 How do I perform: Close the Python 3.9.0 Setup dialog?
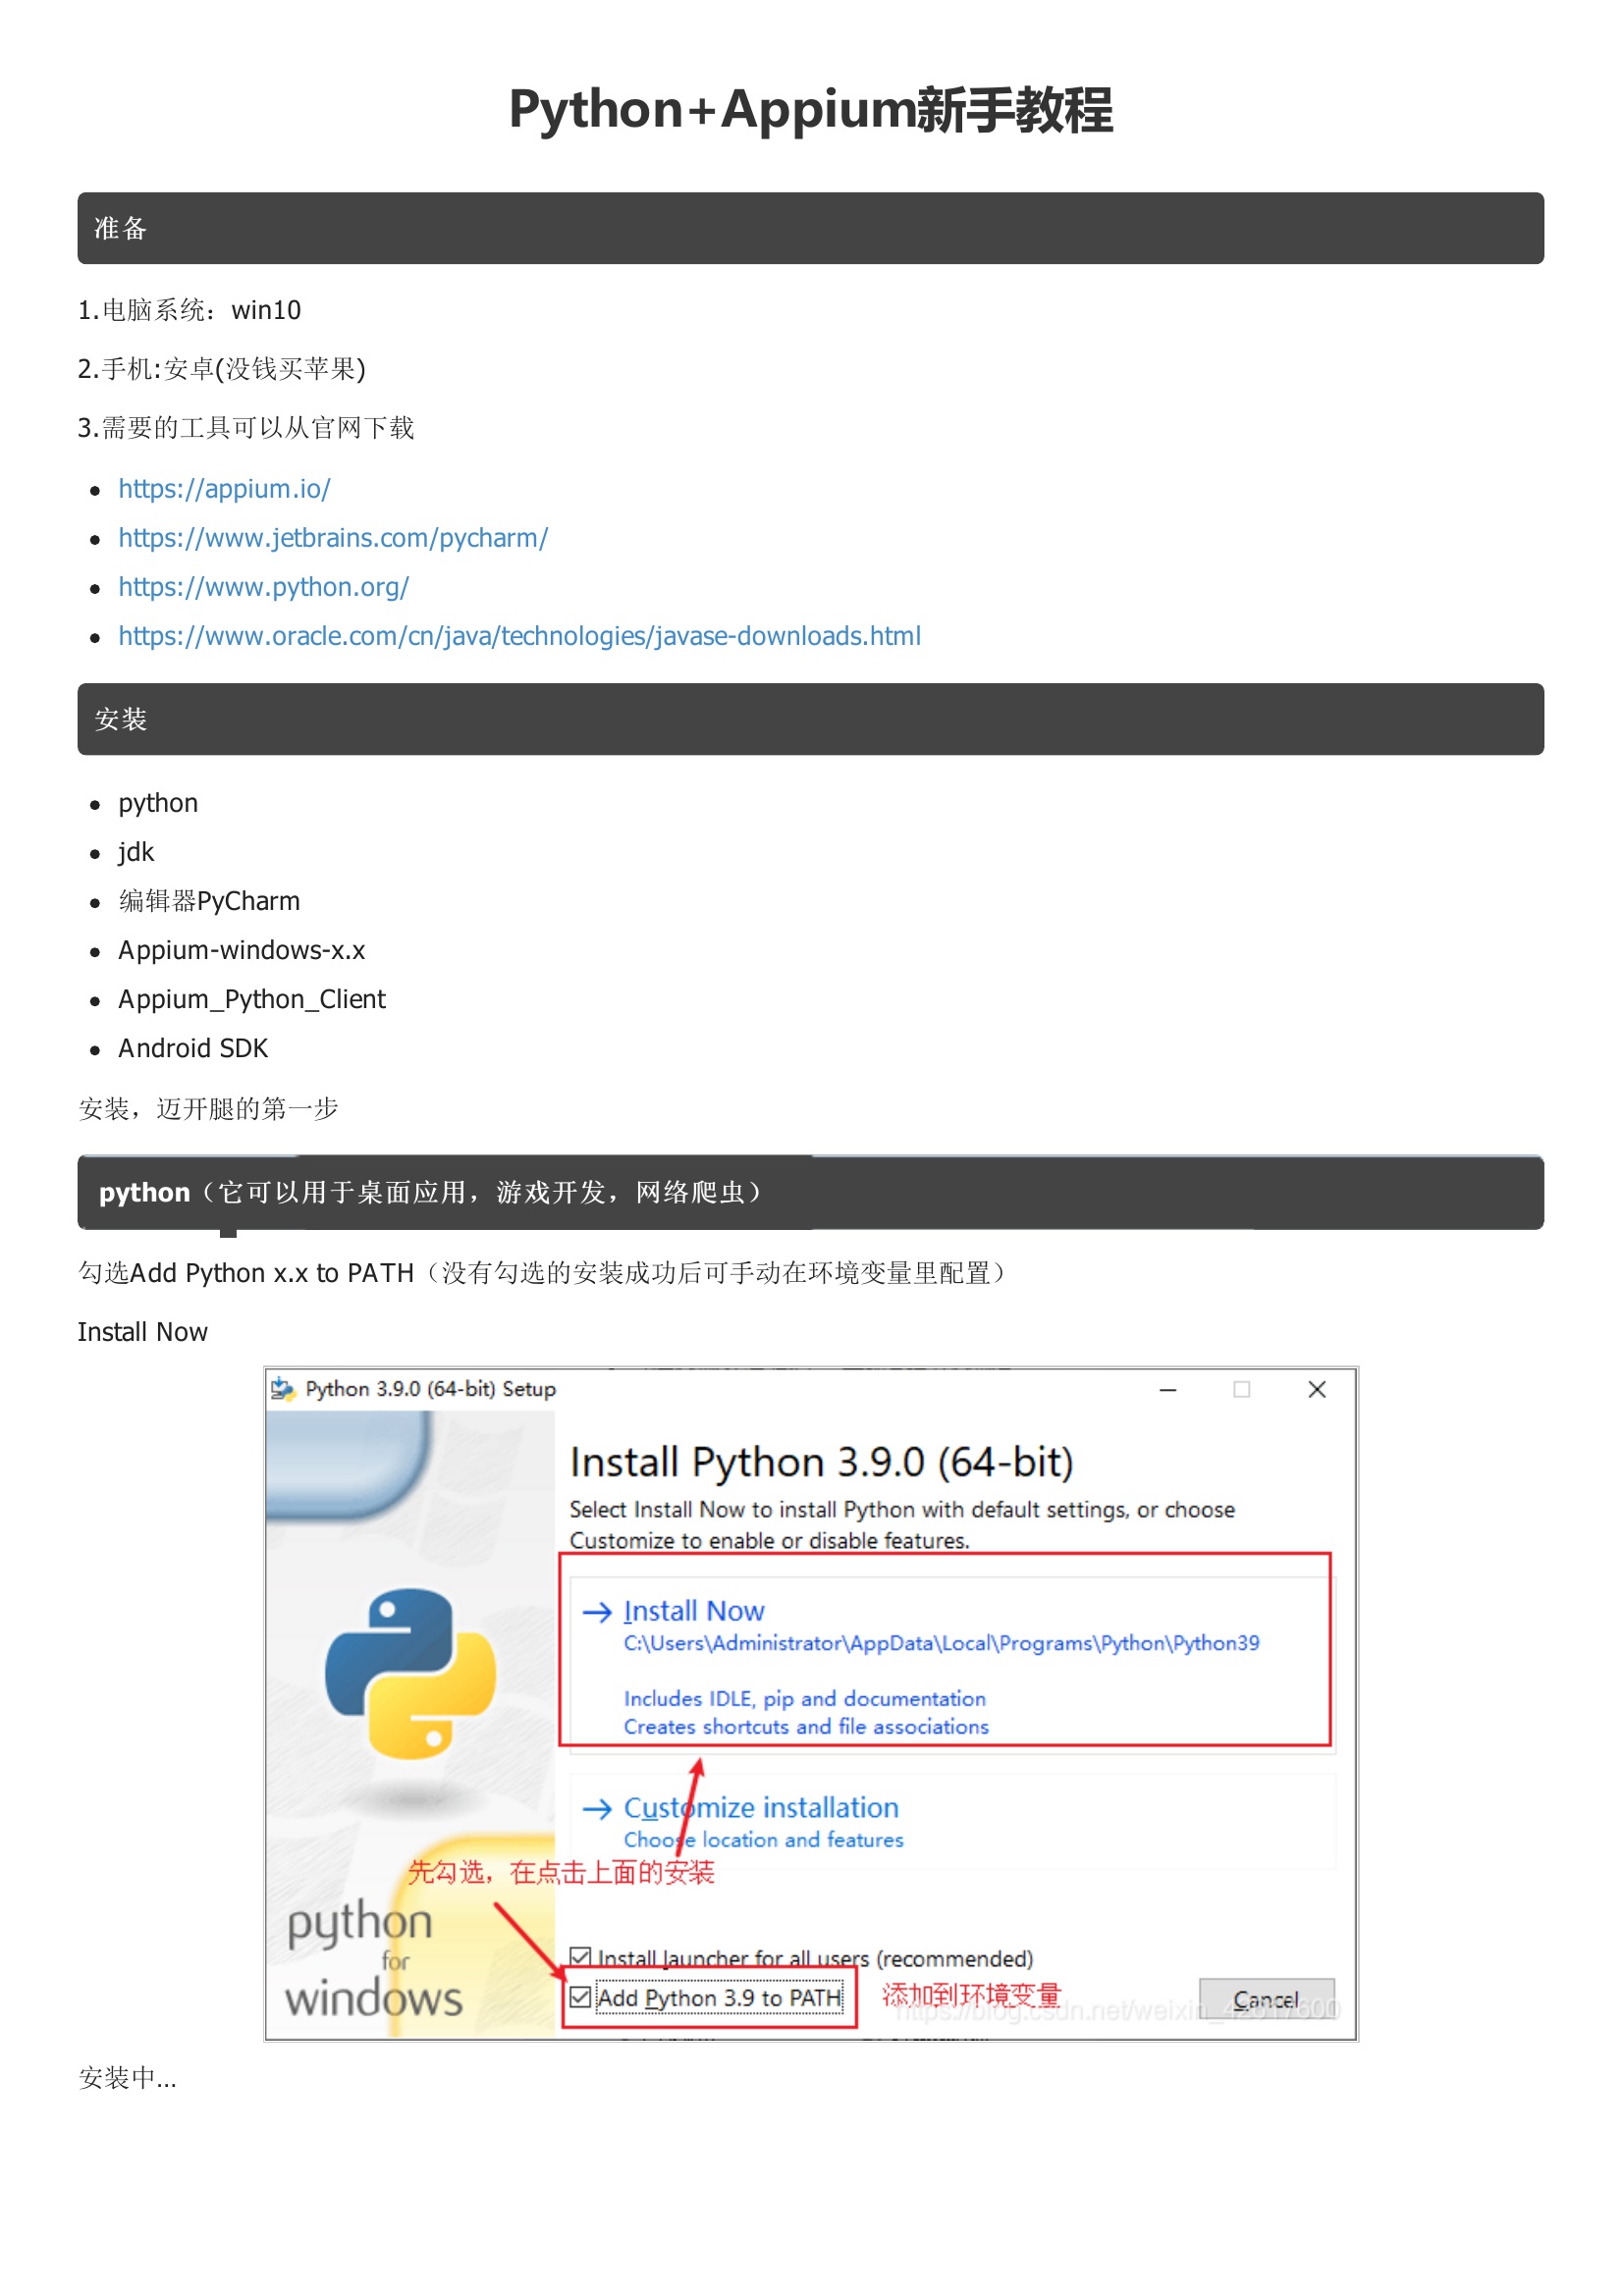point(1317,1390)
